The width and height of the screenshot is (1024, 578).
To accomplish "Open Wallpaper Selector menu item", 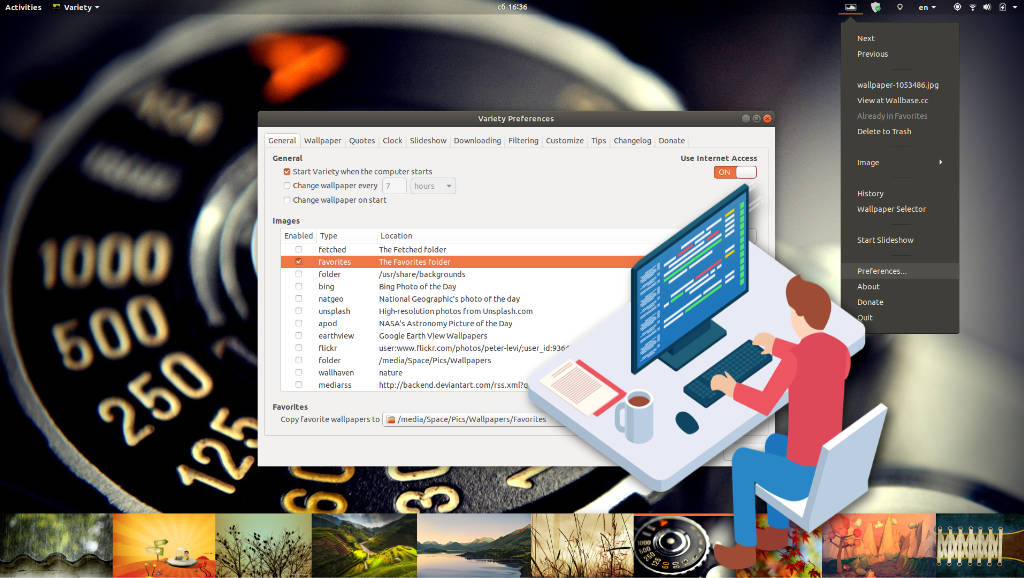I will (891, 209).
